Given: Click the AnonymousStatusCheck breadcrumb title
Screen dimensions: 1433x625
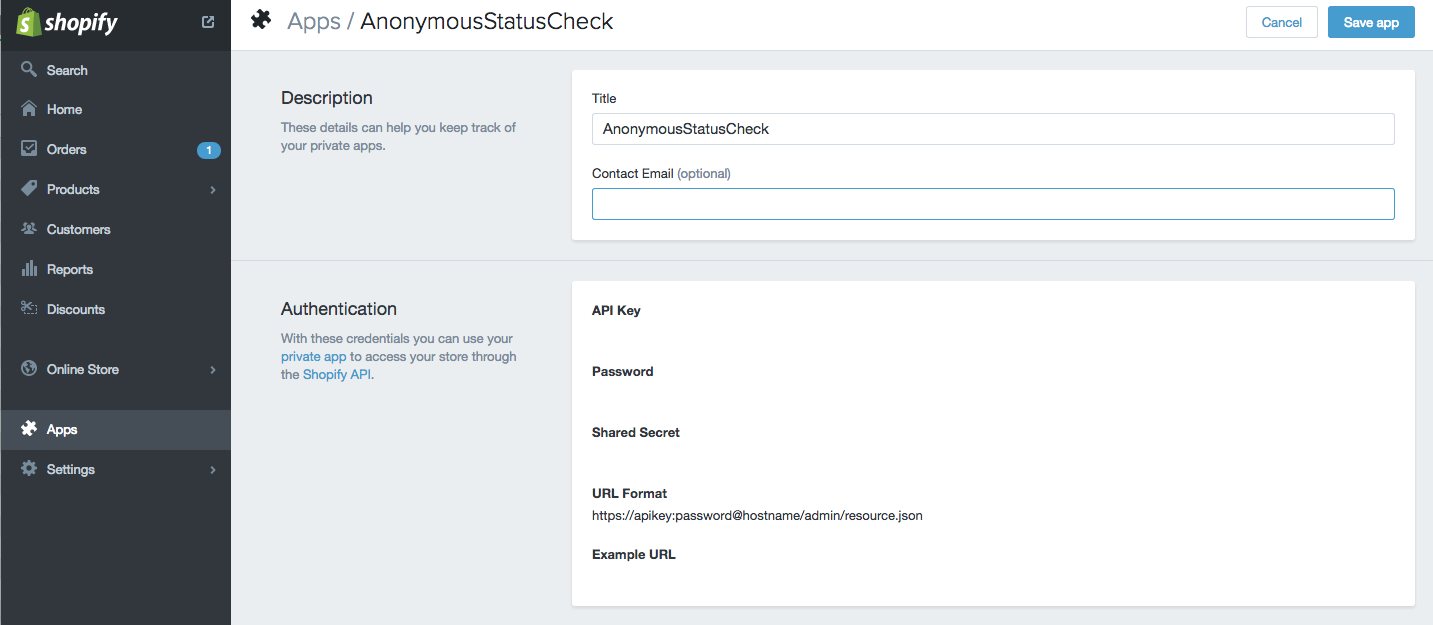Looking at the screenshot, I should pyautogui.click(x=486, y=21).
